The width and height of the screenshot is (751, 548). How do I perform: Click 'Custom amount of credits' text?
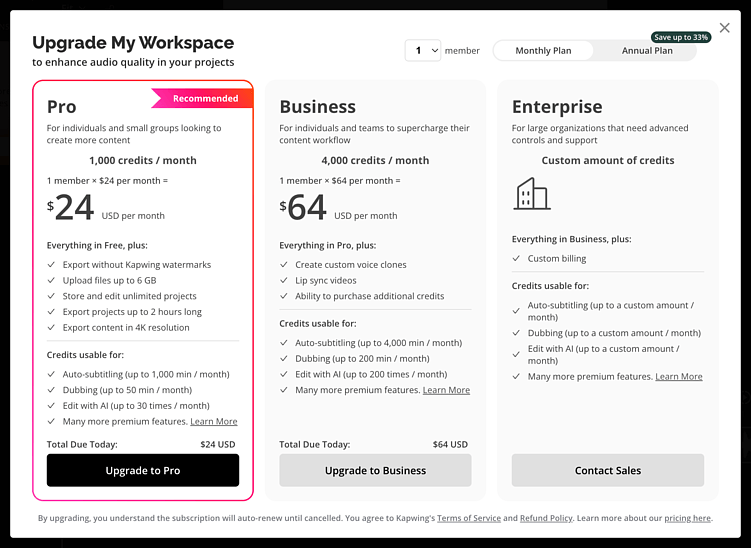pyautogui.click(x=608, y=160)
